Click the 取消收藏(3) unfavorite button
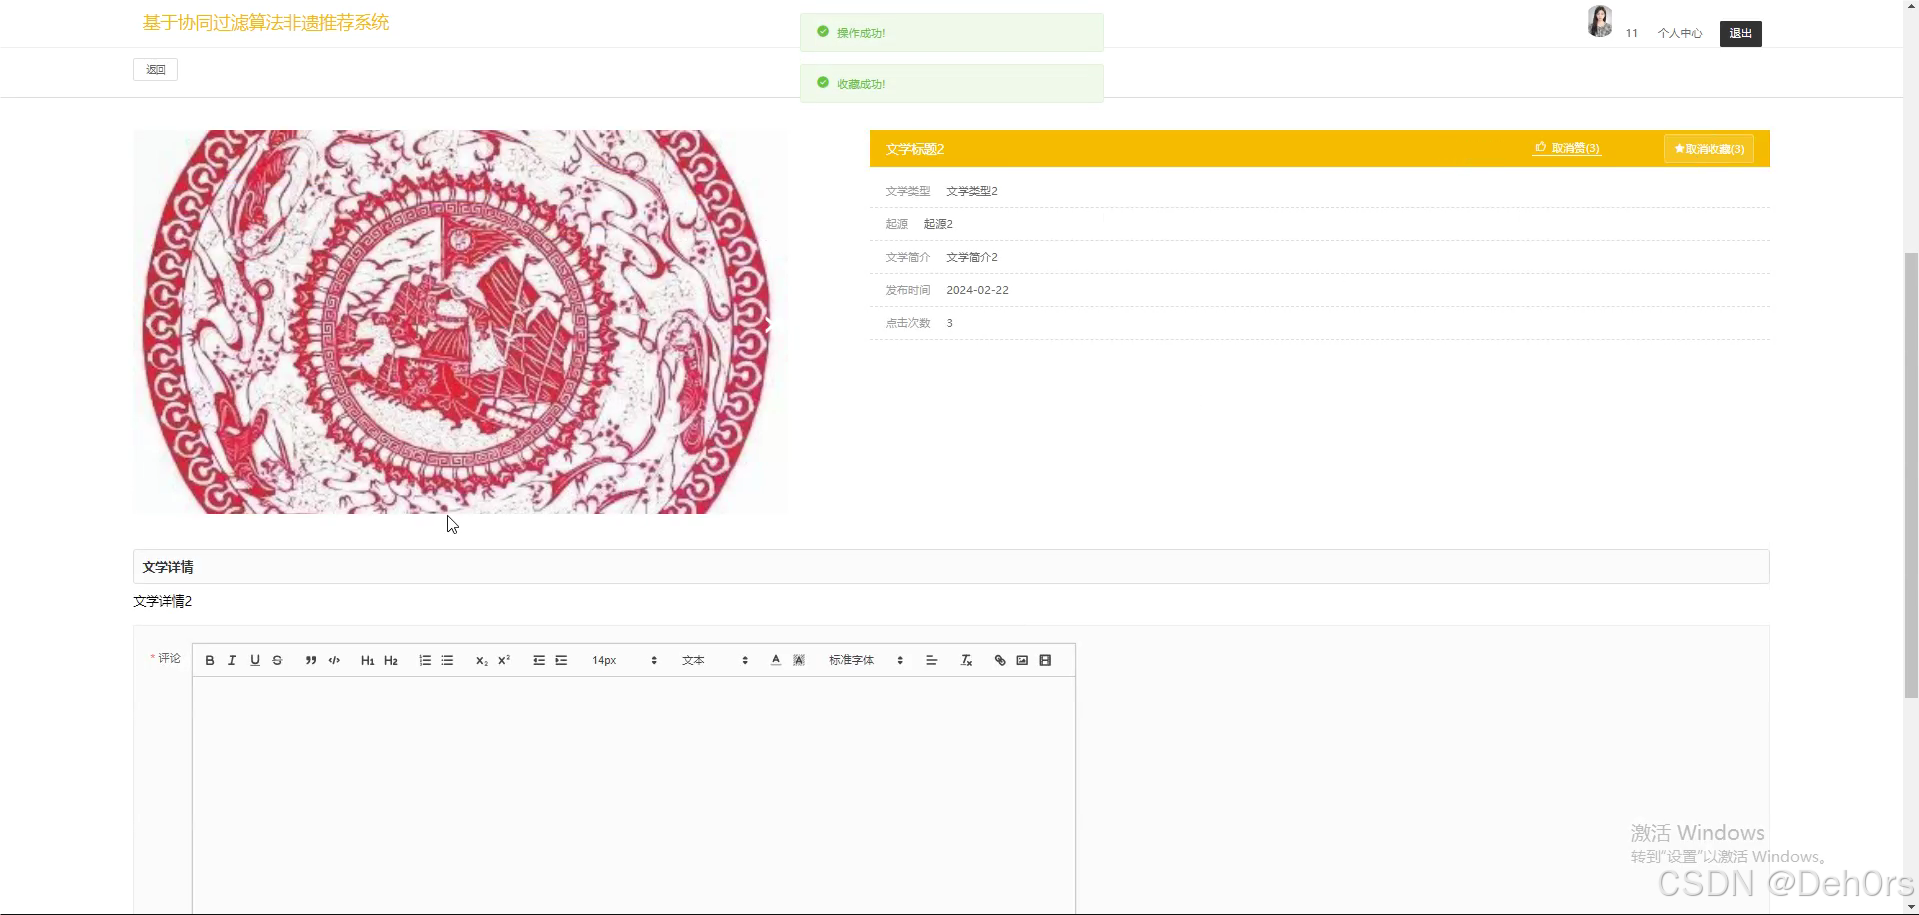1919x915 pixels. 1709,149
